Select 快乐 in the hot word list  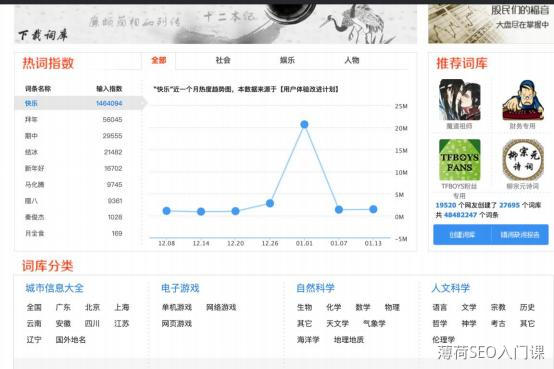(x=79, y=103)
